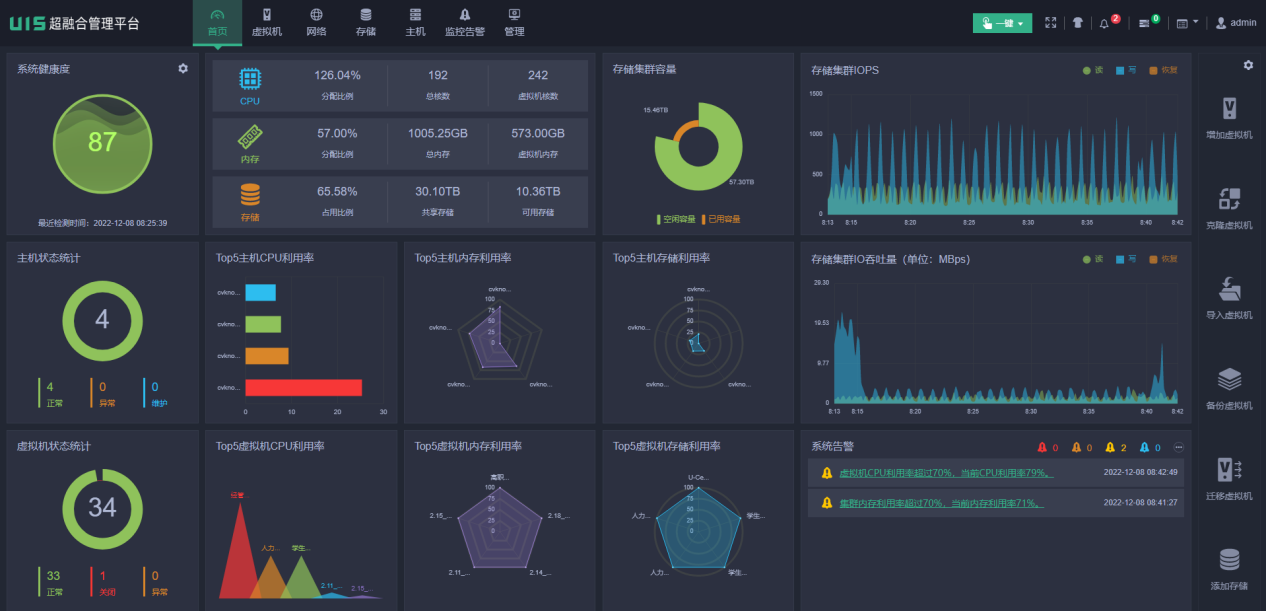Viewport: 1266px width, 611px height.
Task: Expand the system alarm more-options ellipsis
Action: [x=1178, y=447]
